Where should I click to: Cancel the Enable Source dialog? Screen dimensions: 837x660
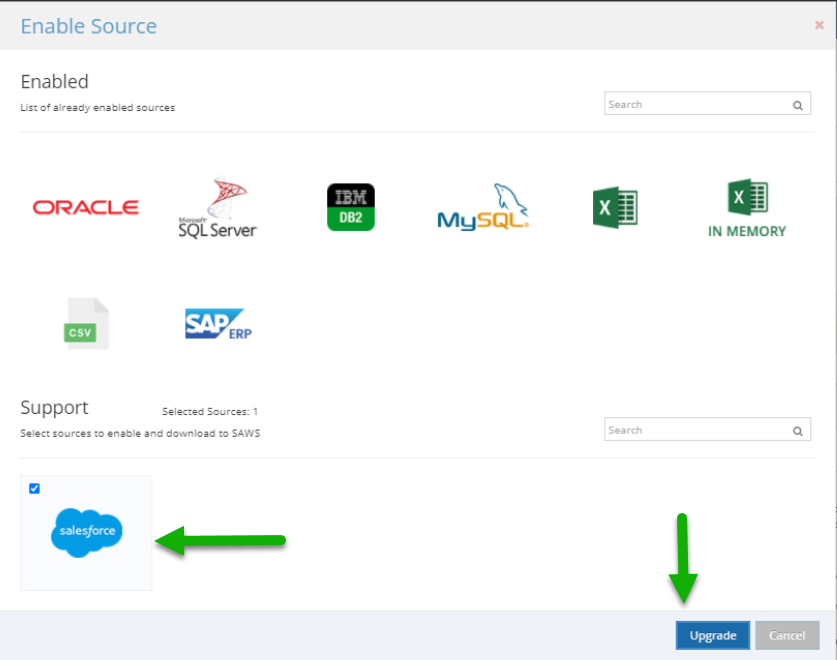click(x=787, y=635)
